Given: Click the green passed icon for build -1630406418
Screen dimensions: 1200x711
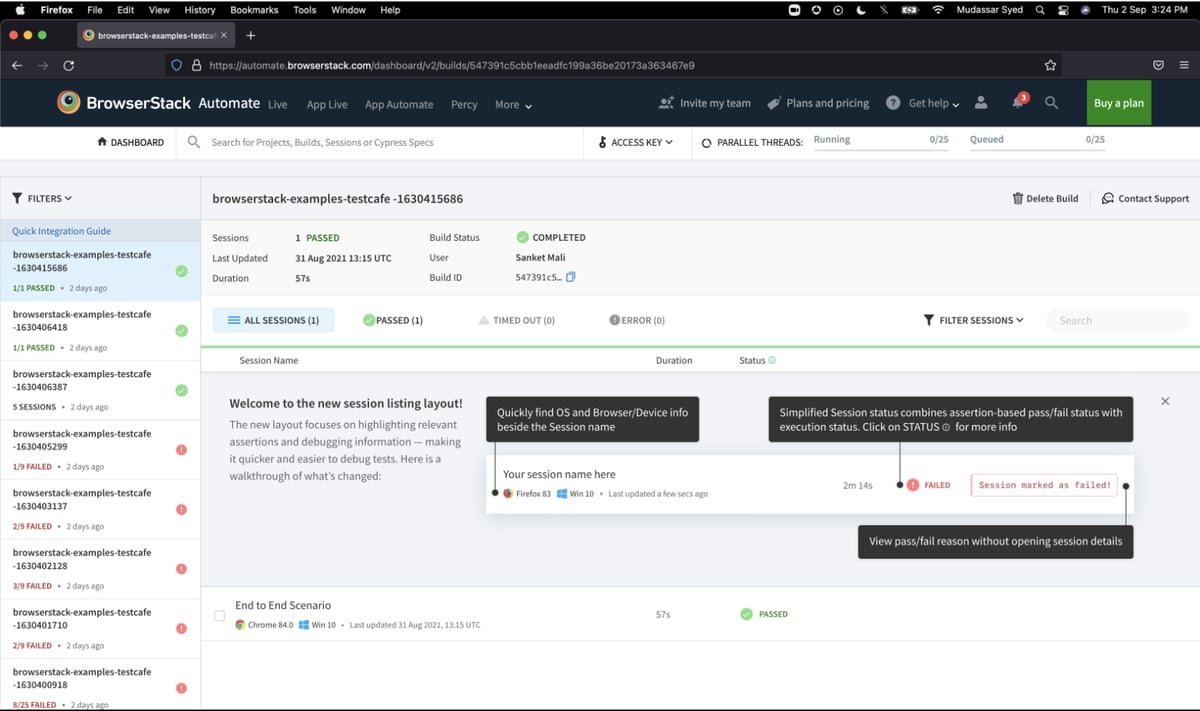Looking at the screenshot, I should [x=181, y=330].
